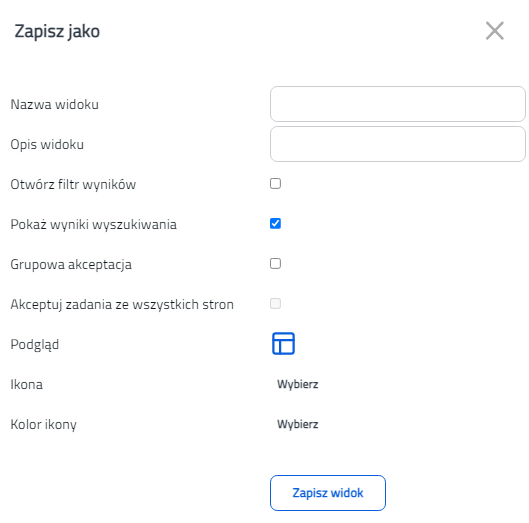Click the 'Grupowa akceptacja' label text
The image size is (529, 523).
71,265
